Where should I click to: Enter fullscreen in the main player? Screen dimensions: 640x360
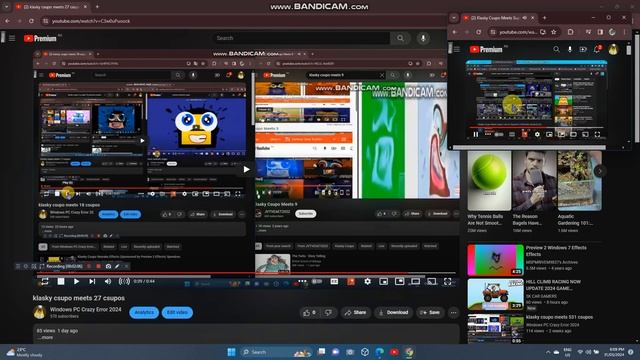(448, 281)
